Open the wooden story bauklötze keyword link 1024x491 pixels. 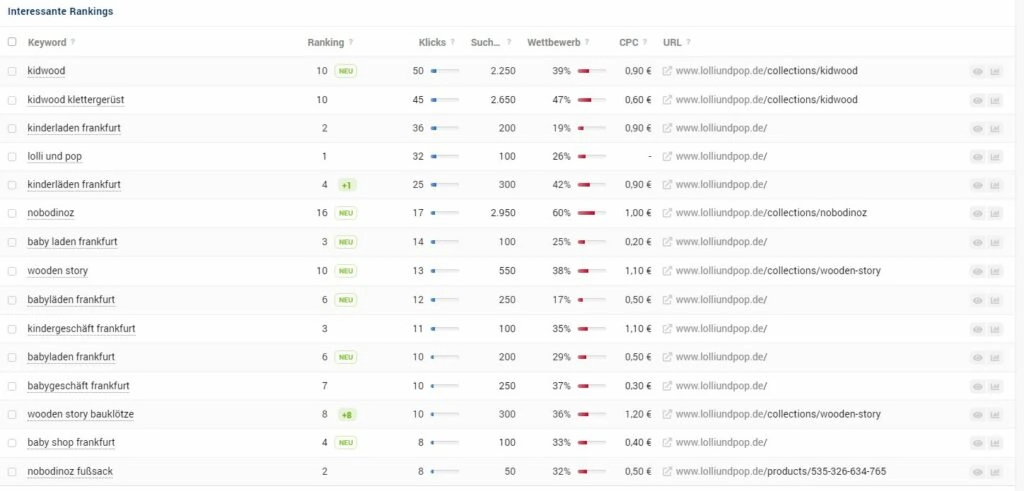(x=80, y=414)
